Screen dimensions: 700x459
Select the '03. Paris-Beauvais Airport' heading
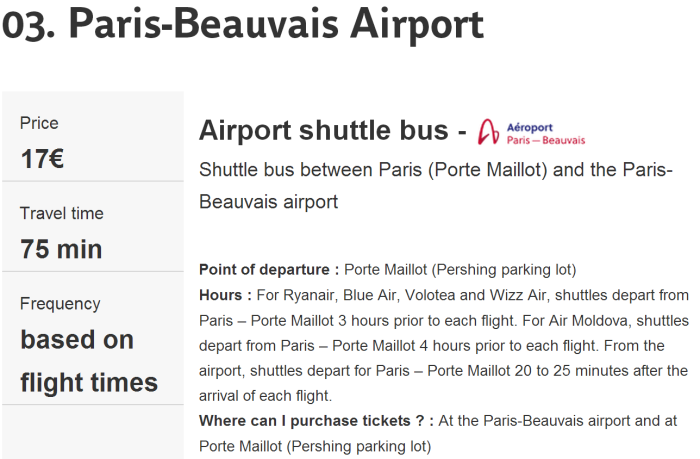[243, 24]
